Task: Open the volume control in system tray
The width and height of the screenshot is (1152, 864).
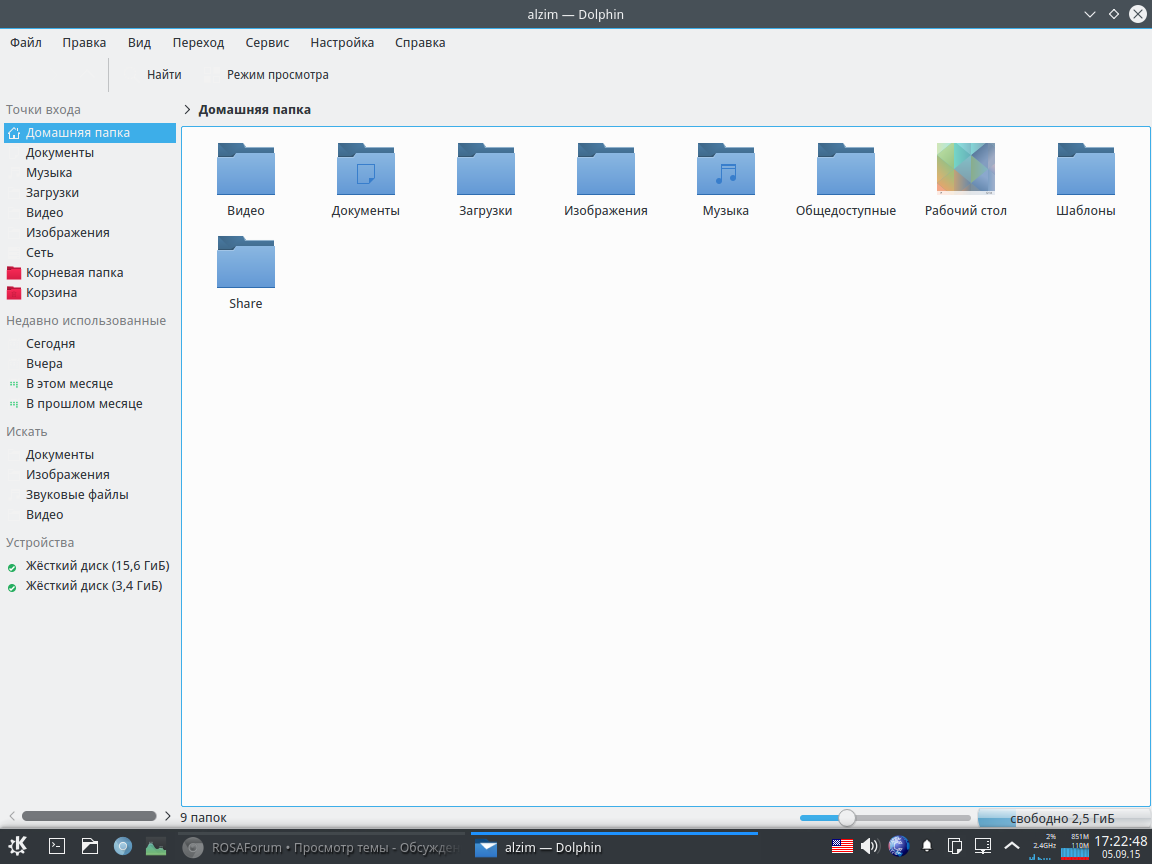Action: (x=869, y=846)
